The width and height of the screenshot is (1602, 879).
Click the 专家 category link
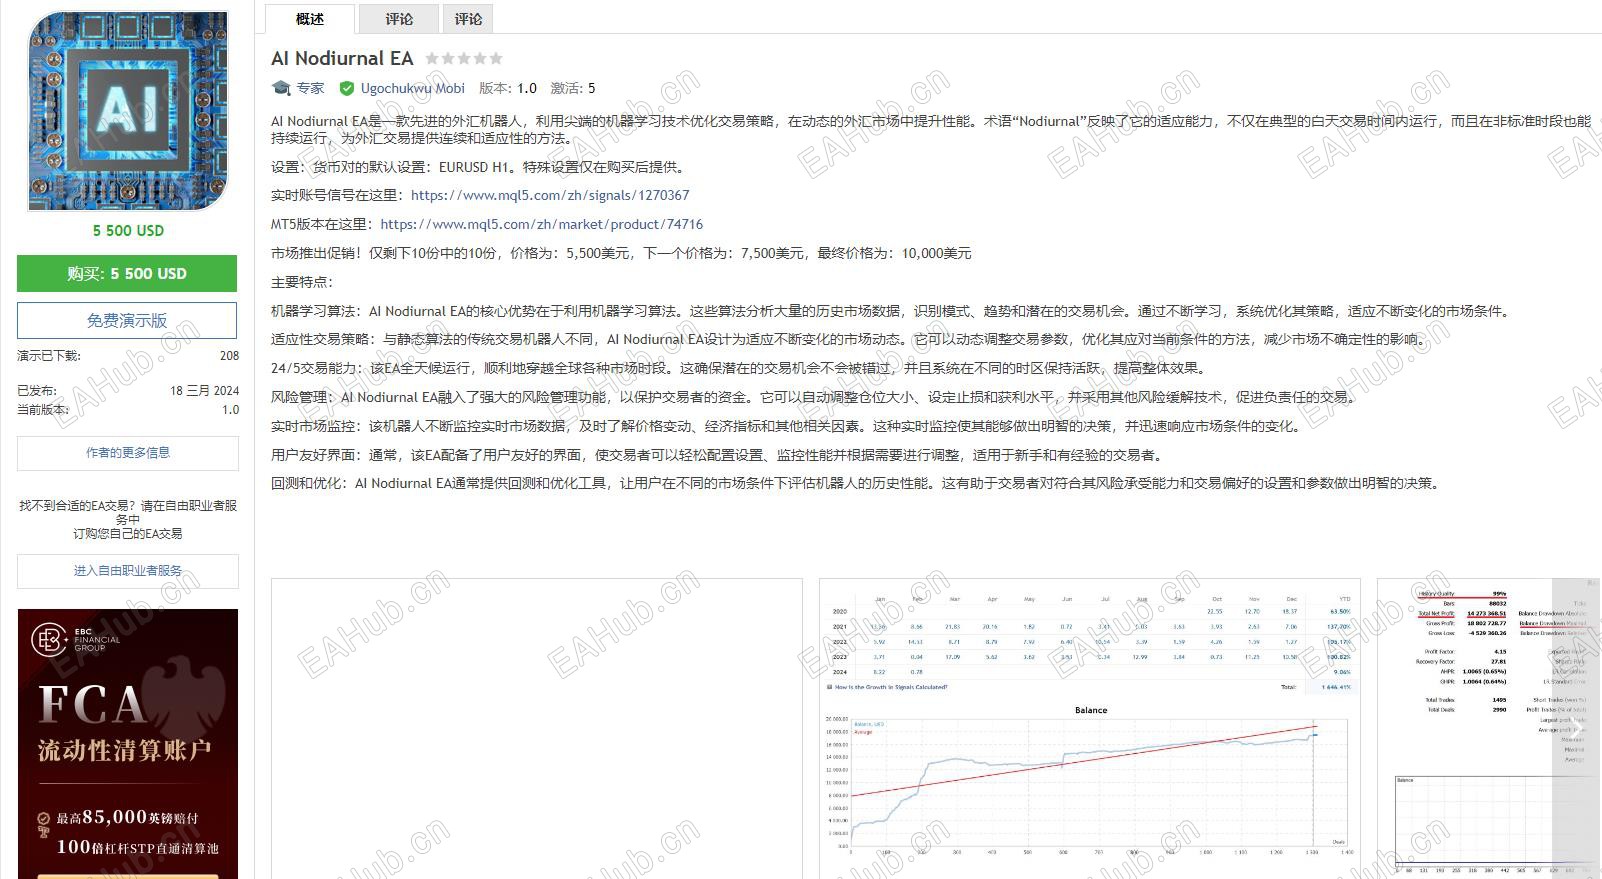pos(310,88)
